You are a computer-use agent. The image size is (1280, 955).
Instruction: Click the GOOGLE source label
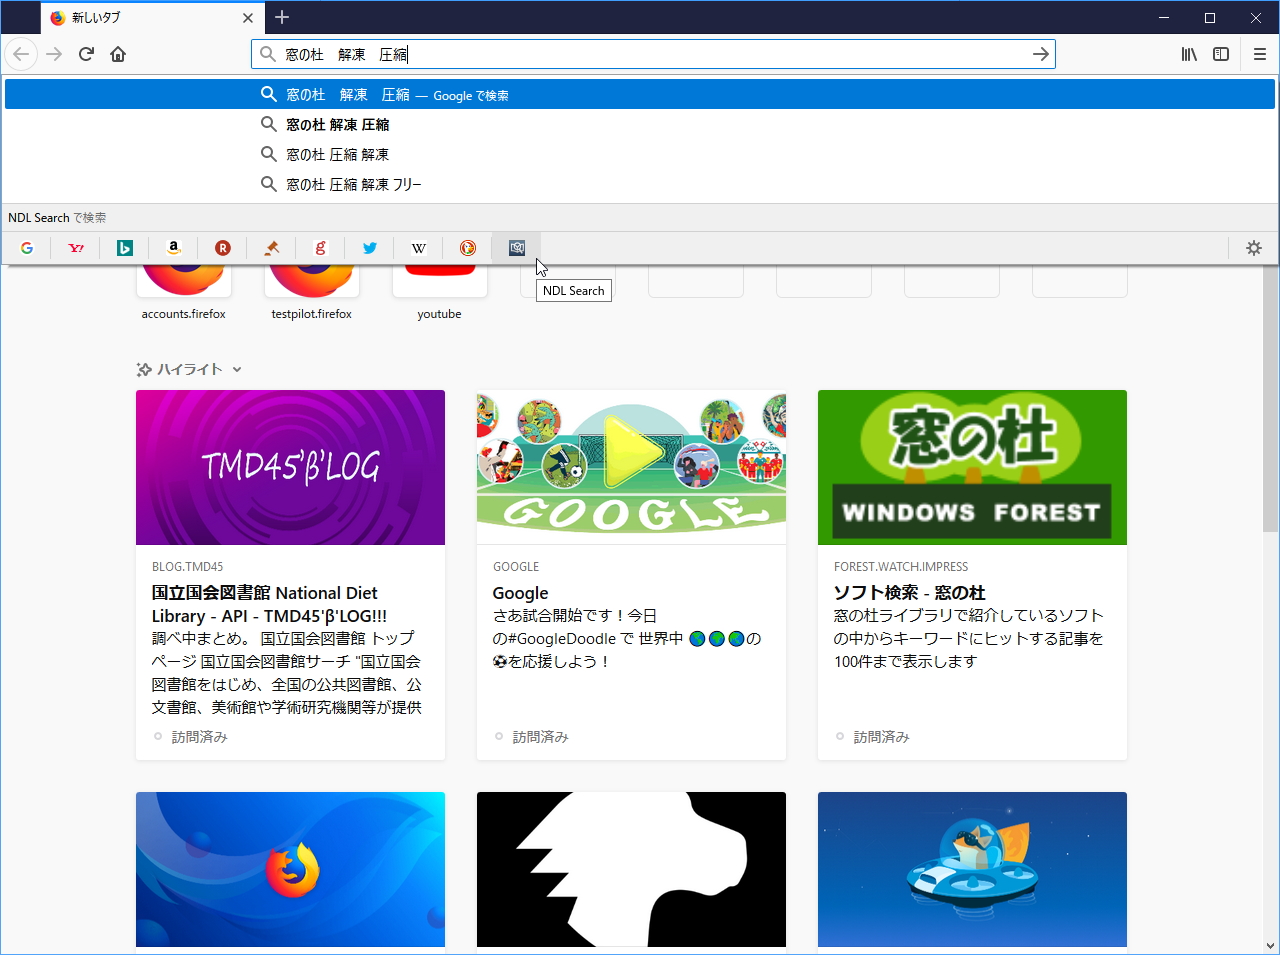click(516, 567)
